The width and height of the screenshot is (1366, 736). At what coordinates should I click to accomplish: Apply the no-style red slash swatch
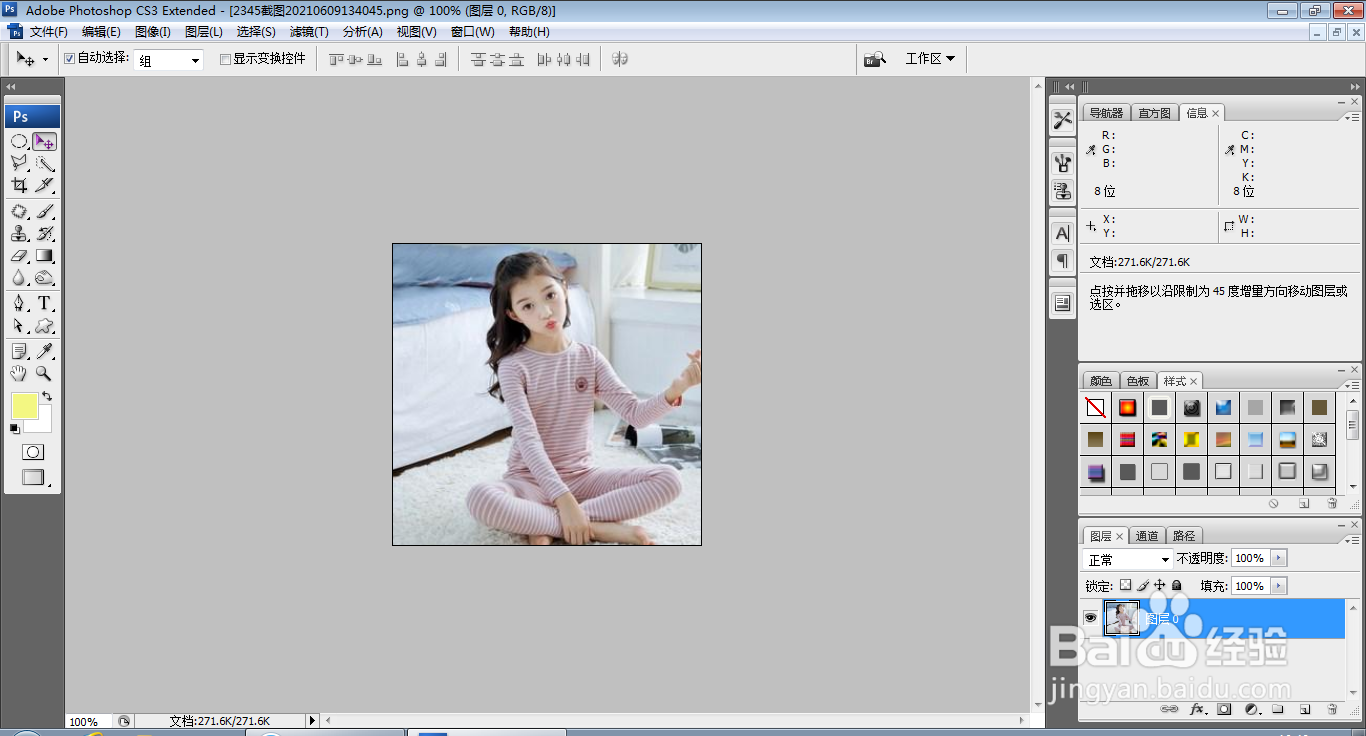(1095, 407)
